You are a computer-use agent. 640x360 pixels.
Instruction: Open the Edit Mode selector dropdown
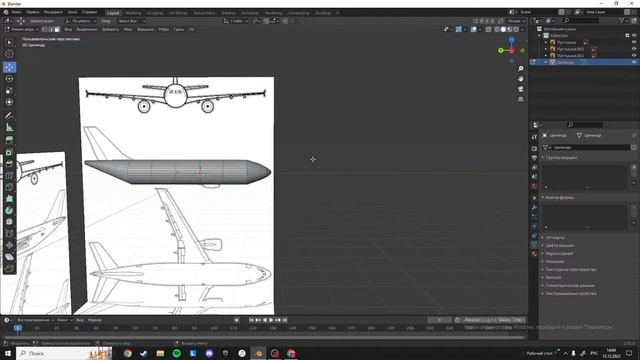coord(22,29)
